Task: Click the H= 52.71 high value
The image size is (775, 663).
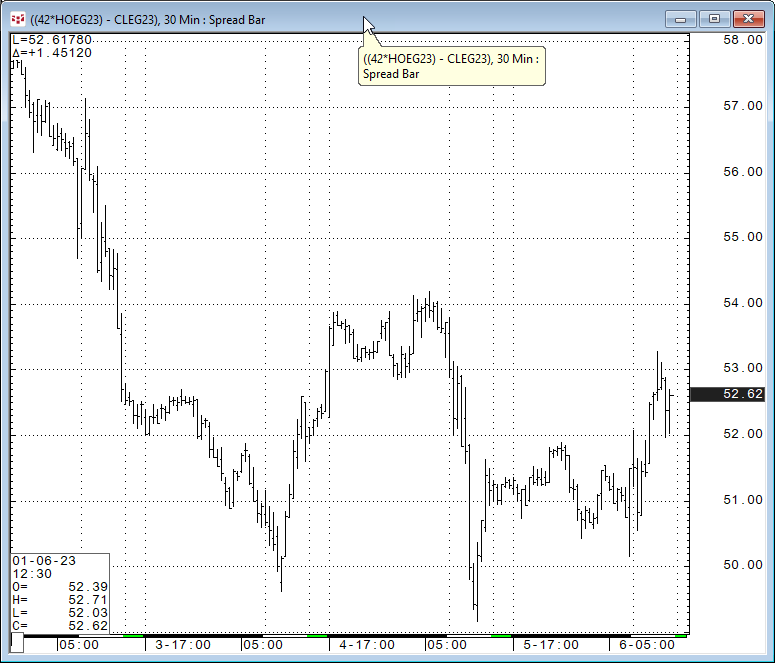Action: coord(60,600)
